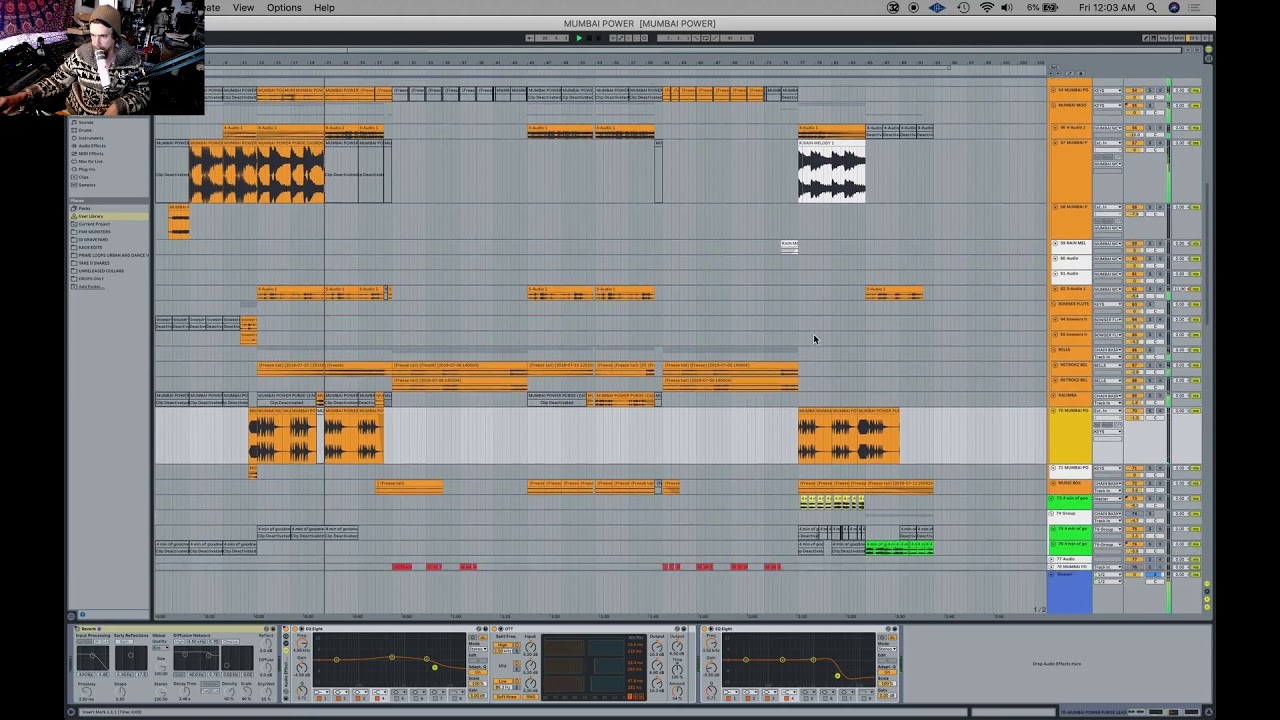This screenshot has height=720, width=1280.
Task: Click the Reverb Dry/Wet knob
Action: 265,692
